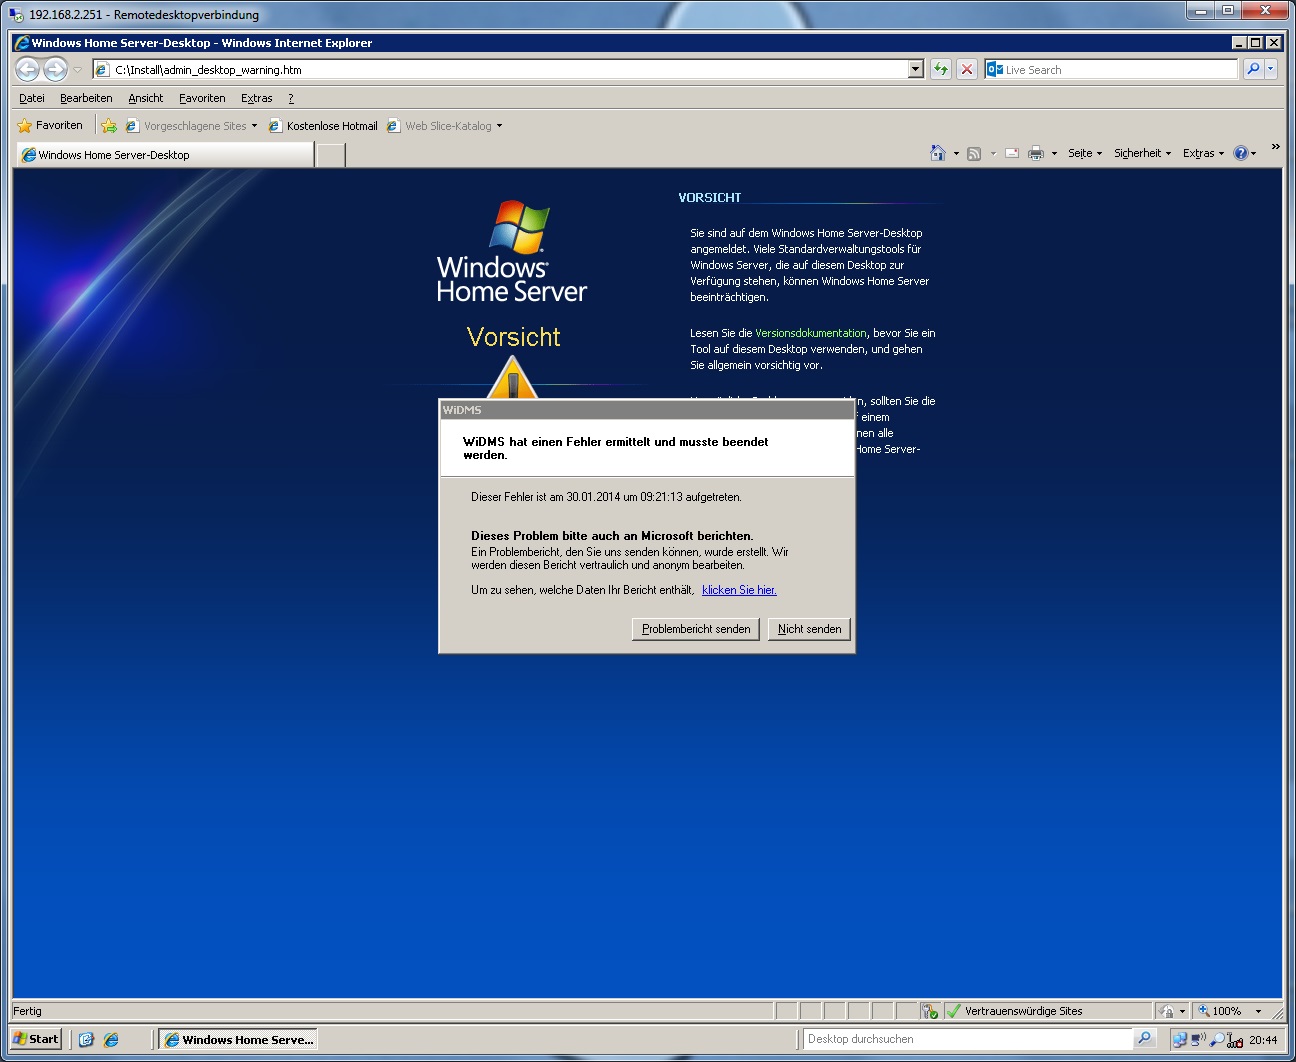Open Kostenlose Hotmail favorite link
The height and width of the screenshot is (1062, 1296).
tap(324, 126)
